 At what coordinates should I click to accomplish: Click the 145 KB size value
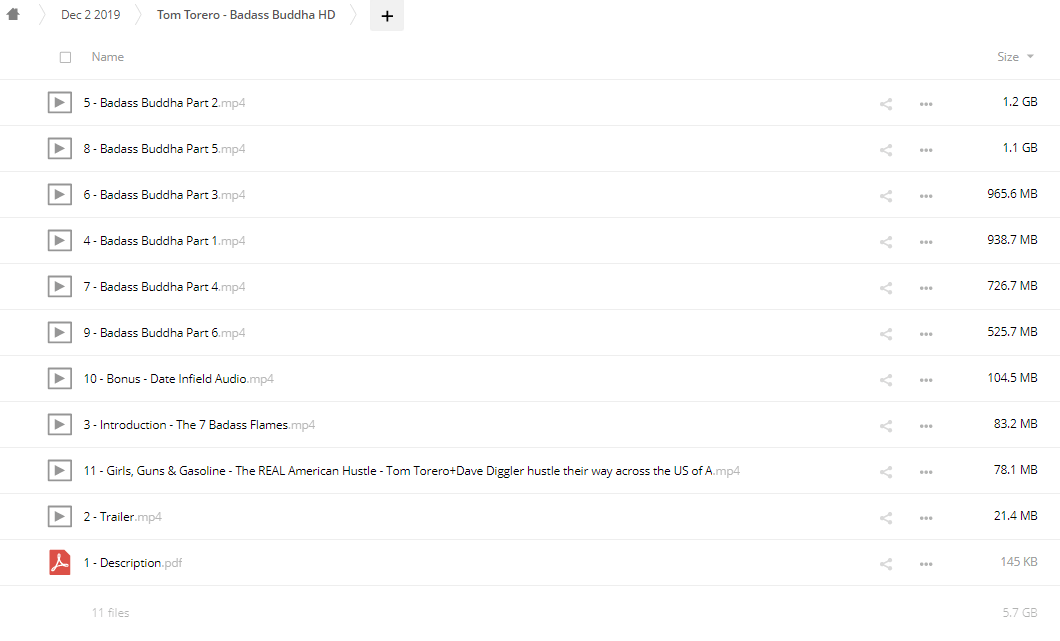pyautogui.click(x=1019, y=561)
